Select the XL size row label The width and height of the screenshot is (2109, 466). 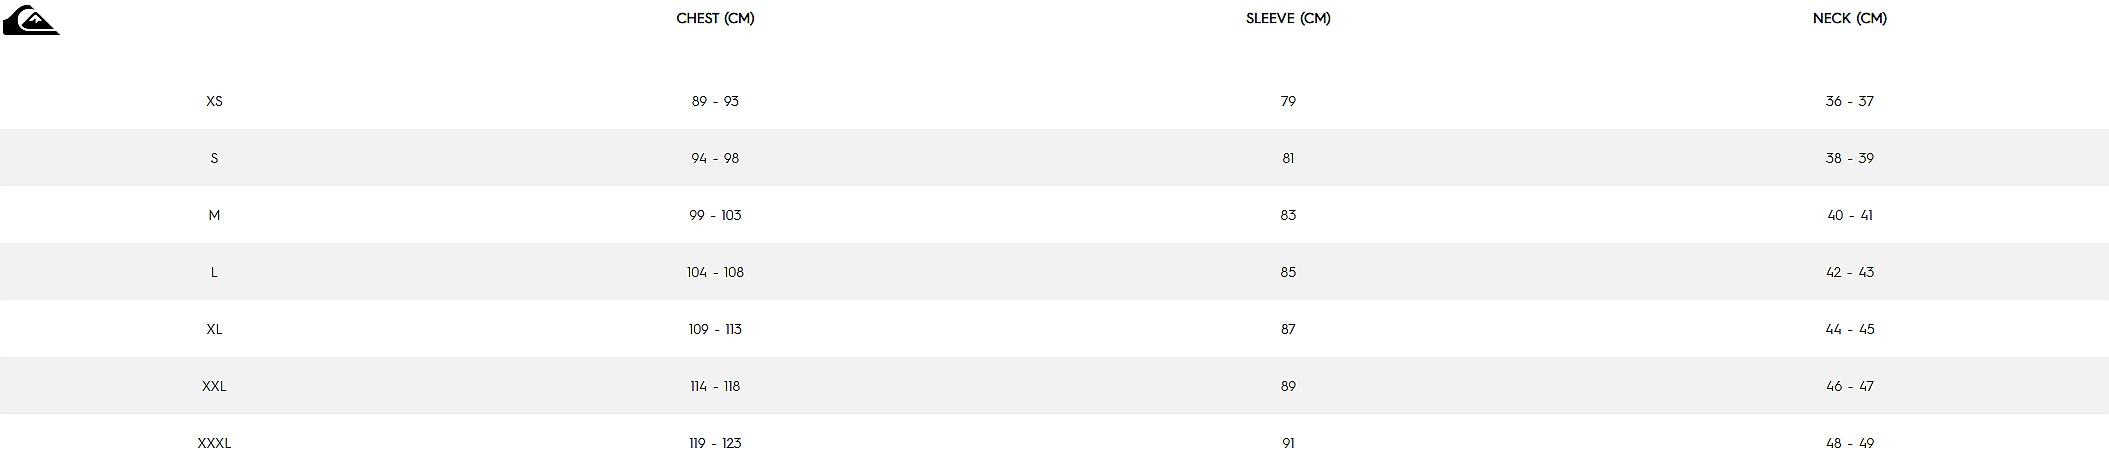click(x=214, y=329)
